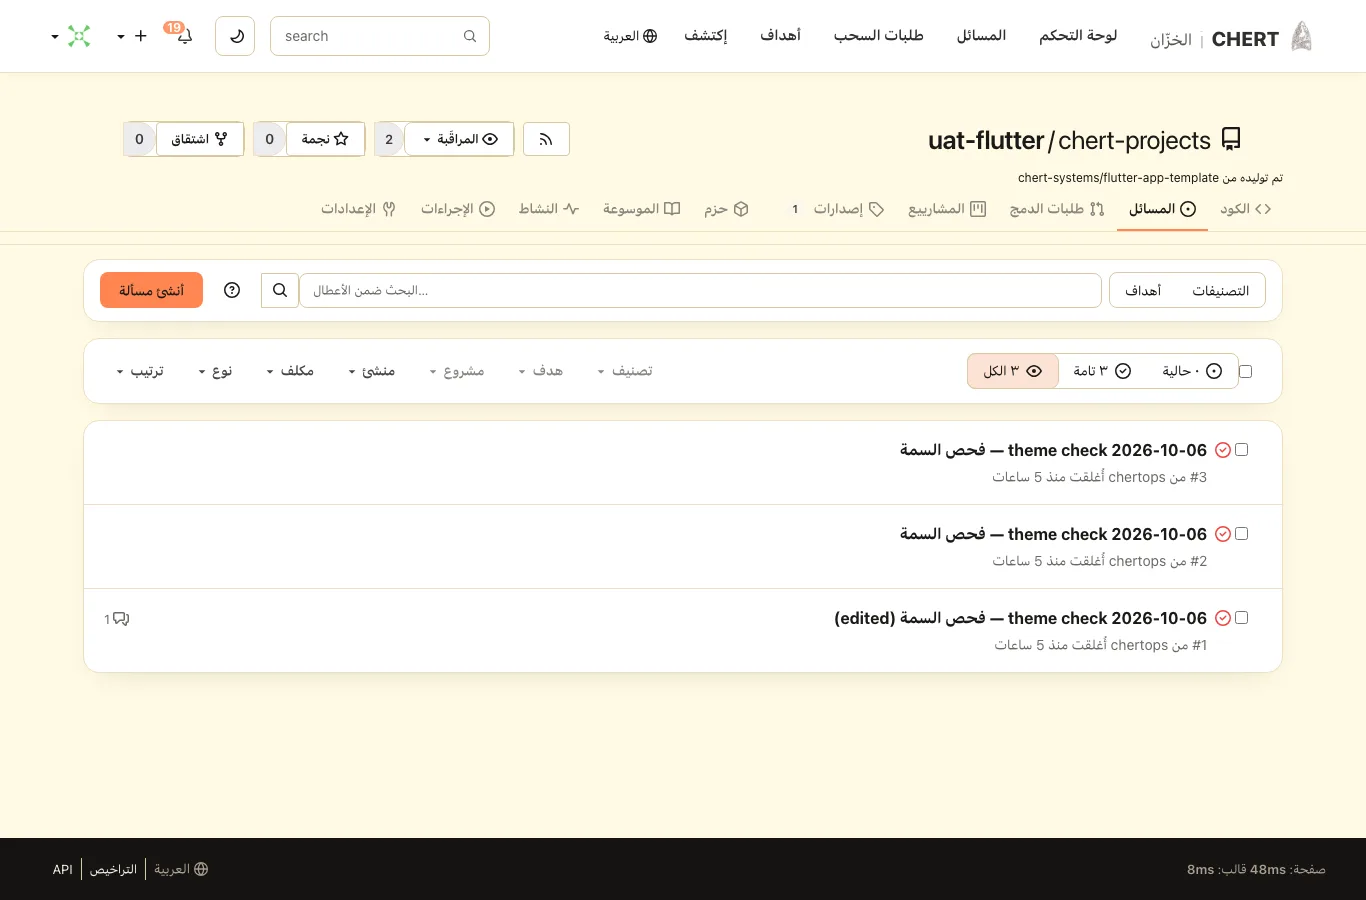Open the الموسوعة wiki tab
This screenshot has height=900, width=1366.
[x=641, y=209]
